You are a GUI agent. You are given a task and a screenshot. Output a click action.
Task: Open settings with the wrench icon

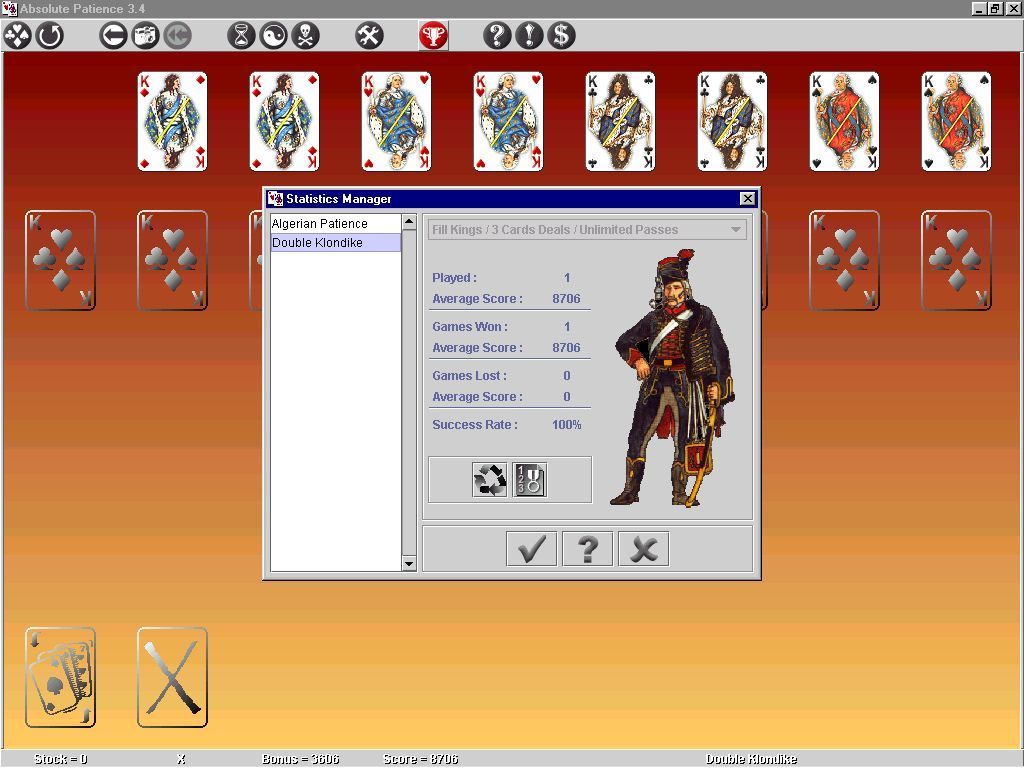368,36
